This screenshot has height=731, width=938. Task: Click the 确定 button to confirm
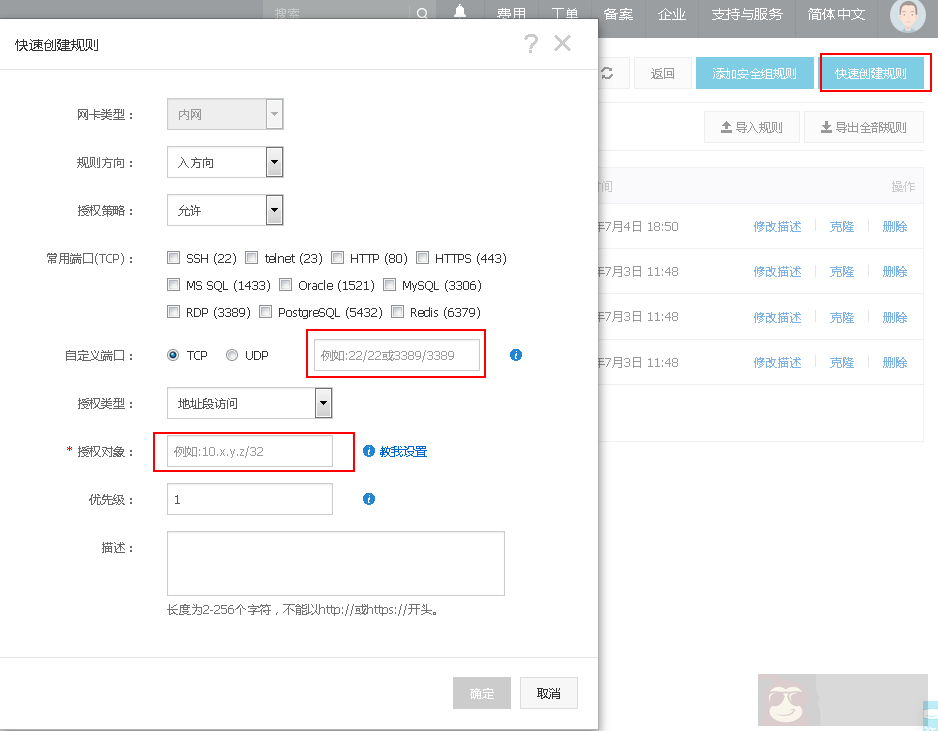pyautogui.click(x=481, y=692)
